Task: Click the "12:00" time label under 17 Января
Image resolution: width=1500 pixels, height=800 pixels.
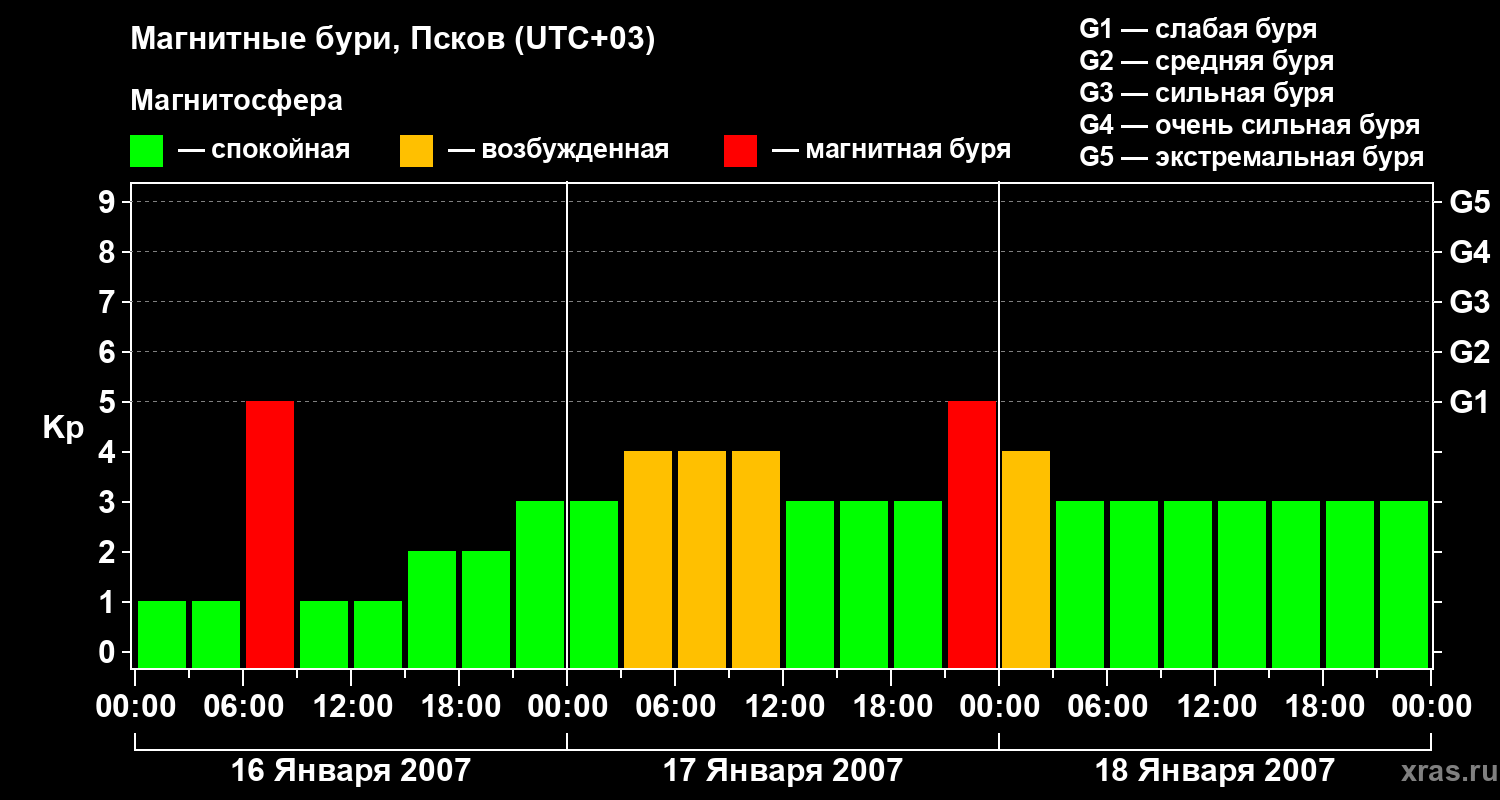Action: click(x=783, y=707)
